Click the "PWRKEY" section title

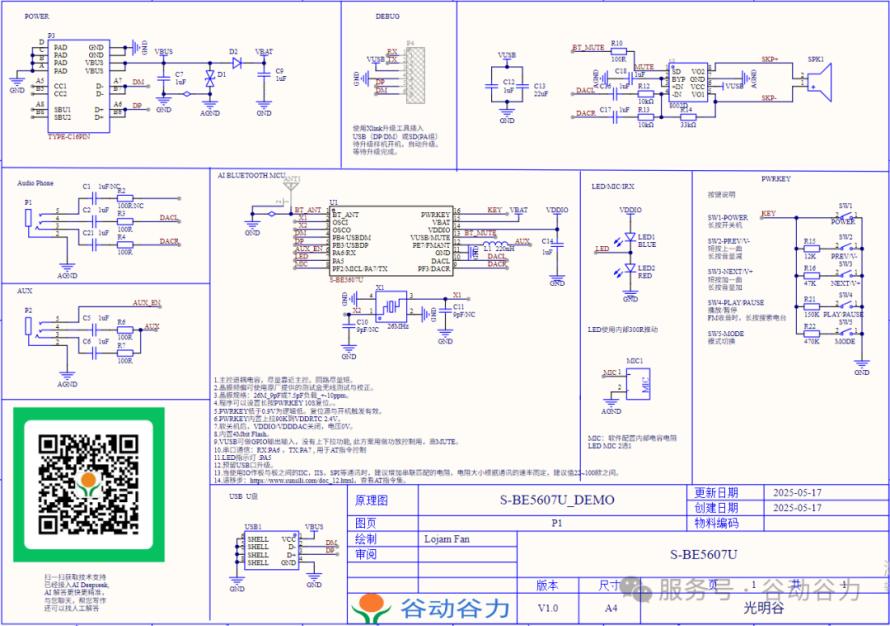click(776, 179)
